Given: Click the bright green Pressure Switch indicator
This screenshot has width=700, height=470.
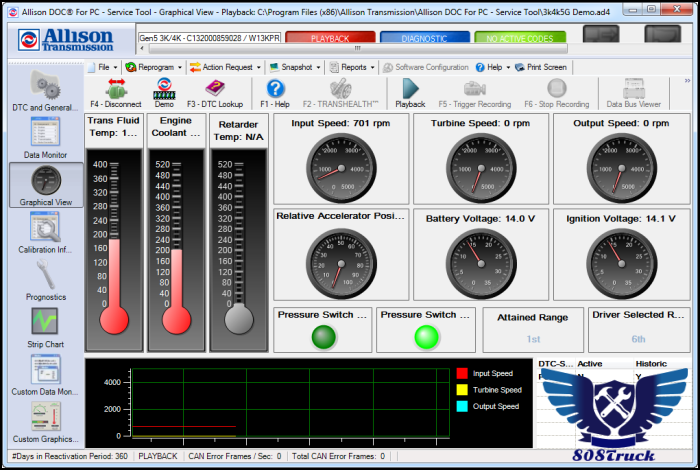Looking at the screenshot, I should point(427,336).
